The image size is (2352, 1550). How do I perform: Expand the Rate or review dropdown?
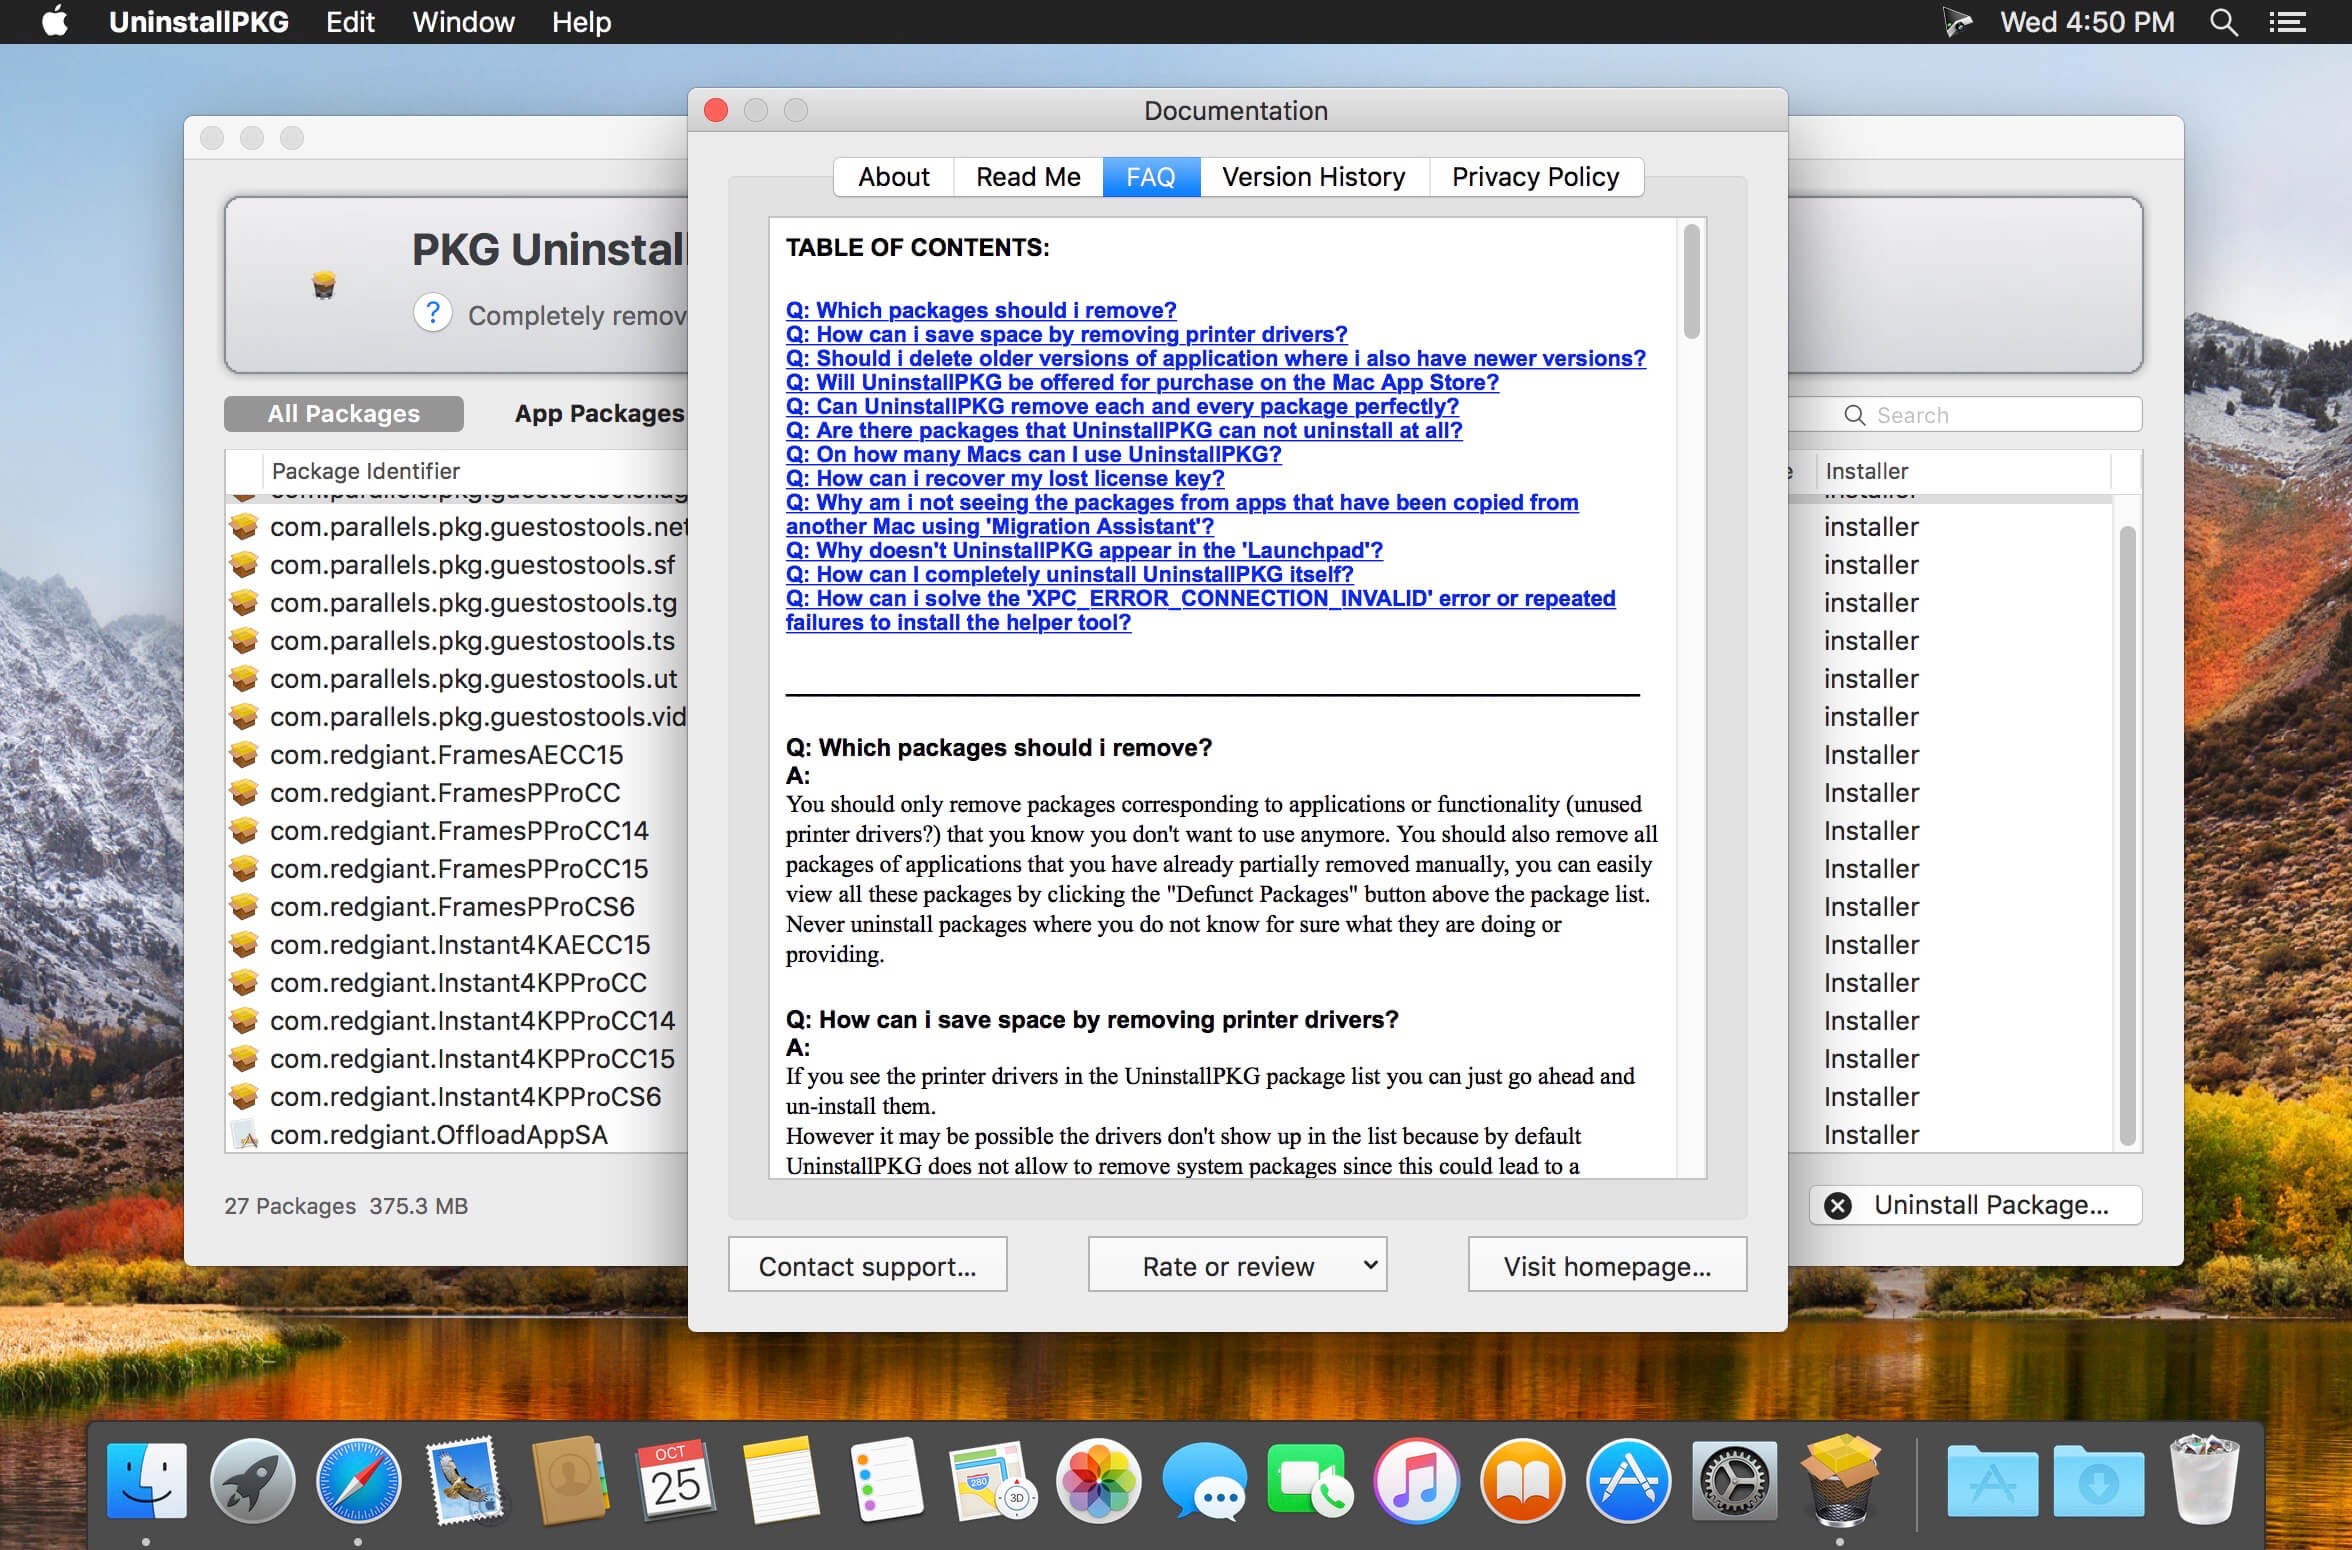tap(1237, 1265)
